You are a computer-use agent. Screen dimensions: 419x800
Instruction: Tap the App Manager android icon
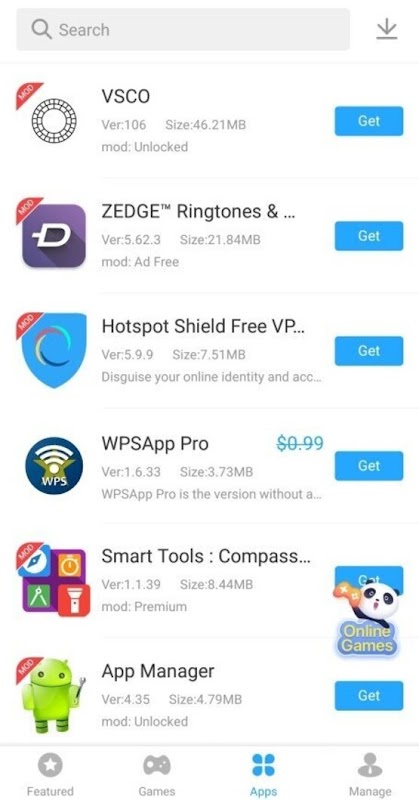(53, 695)
